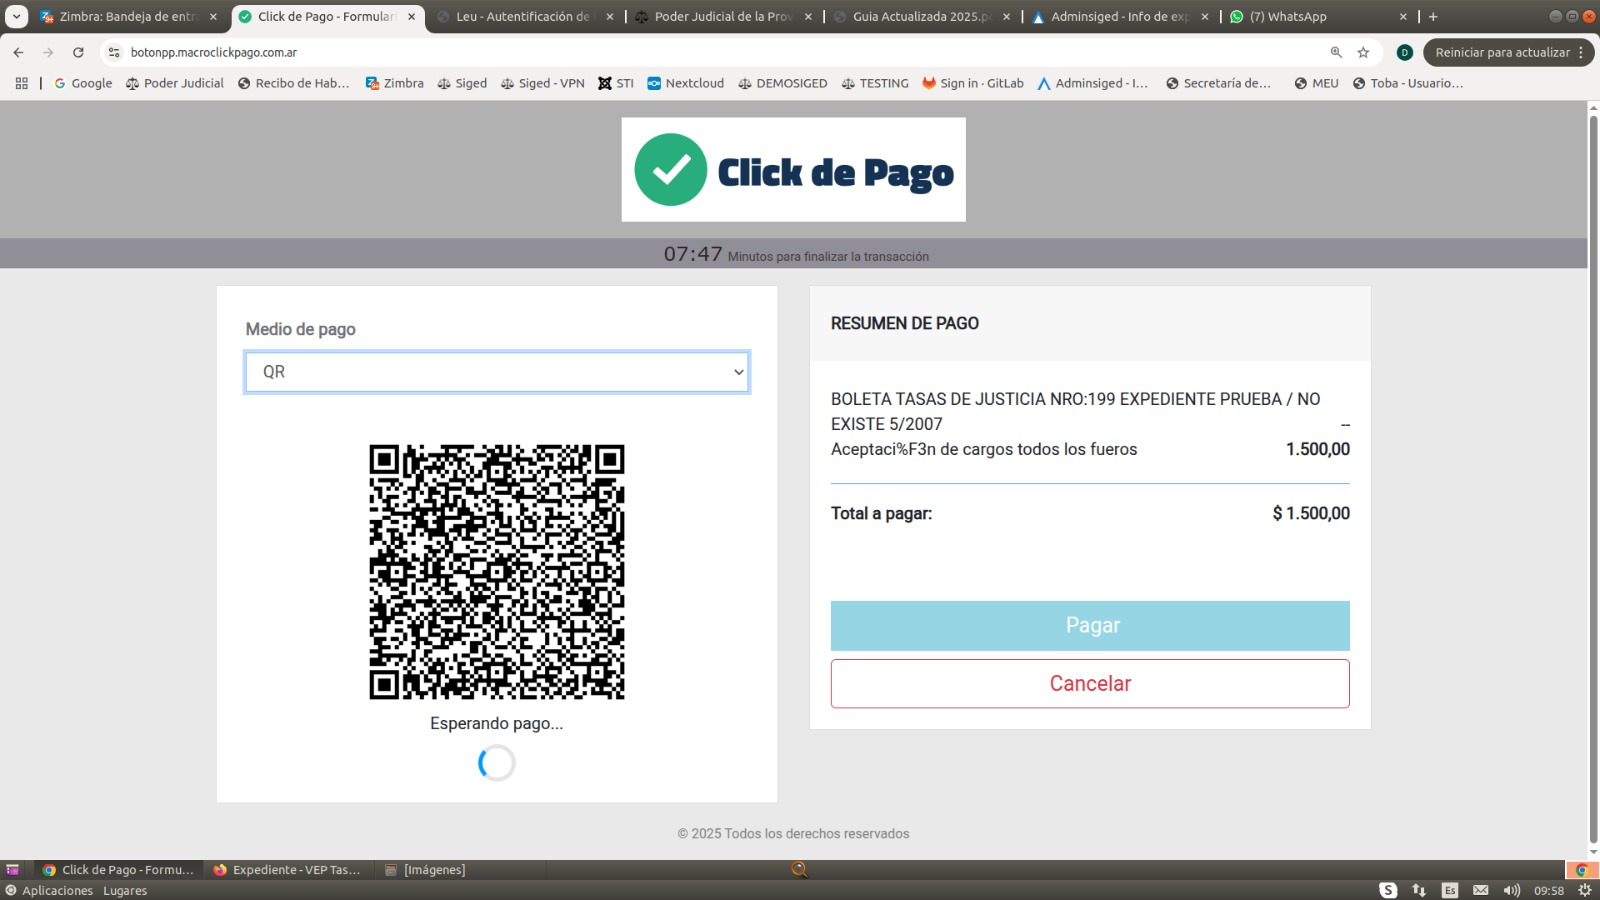Viewport: 1600px width, 900px height.
Task: Click the Click de Pago logo
Action: click(x=794, y=170)
